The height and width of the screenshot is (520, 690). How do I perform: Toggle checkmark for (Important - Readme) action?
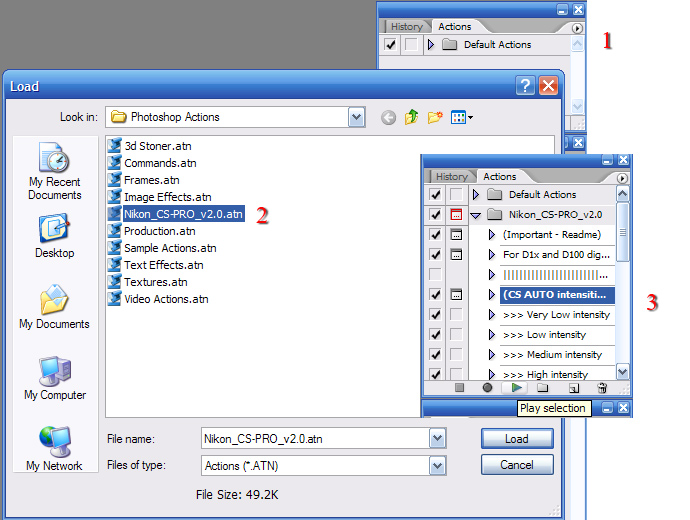click(435, 234)
